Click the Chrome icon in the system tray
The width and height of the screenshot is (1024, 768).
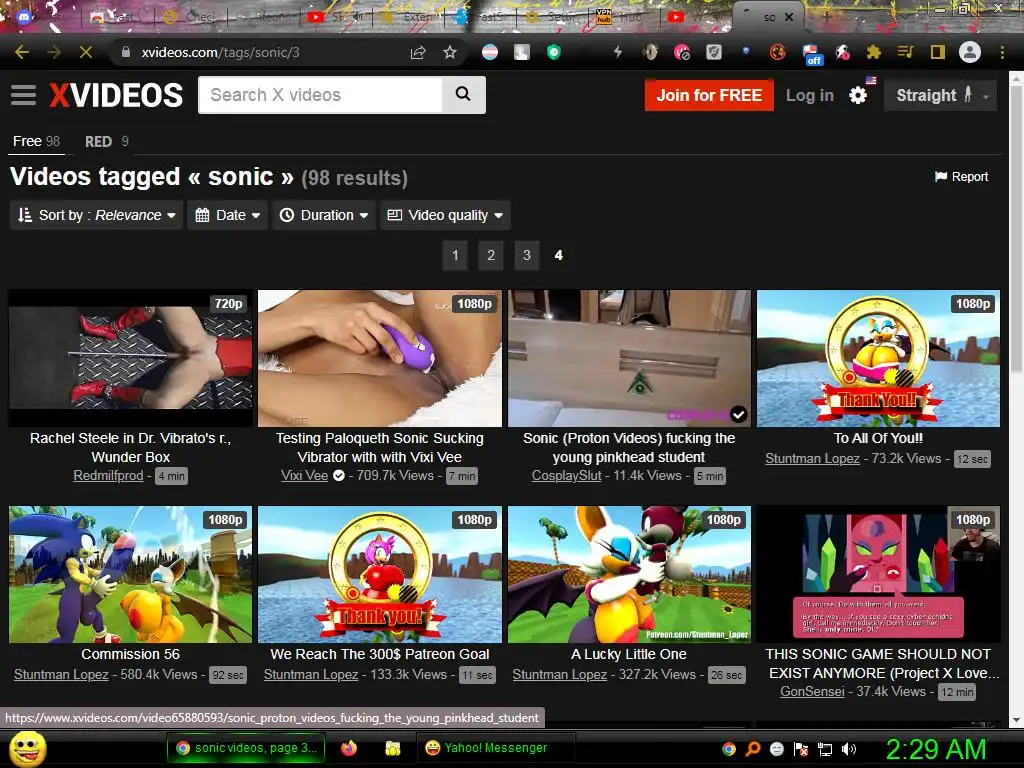tap(729, 749)
